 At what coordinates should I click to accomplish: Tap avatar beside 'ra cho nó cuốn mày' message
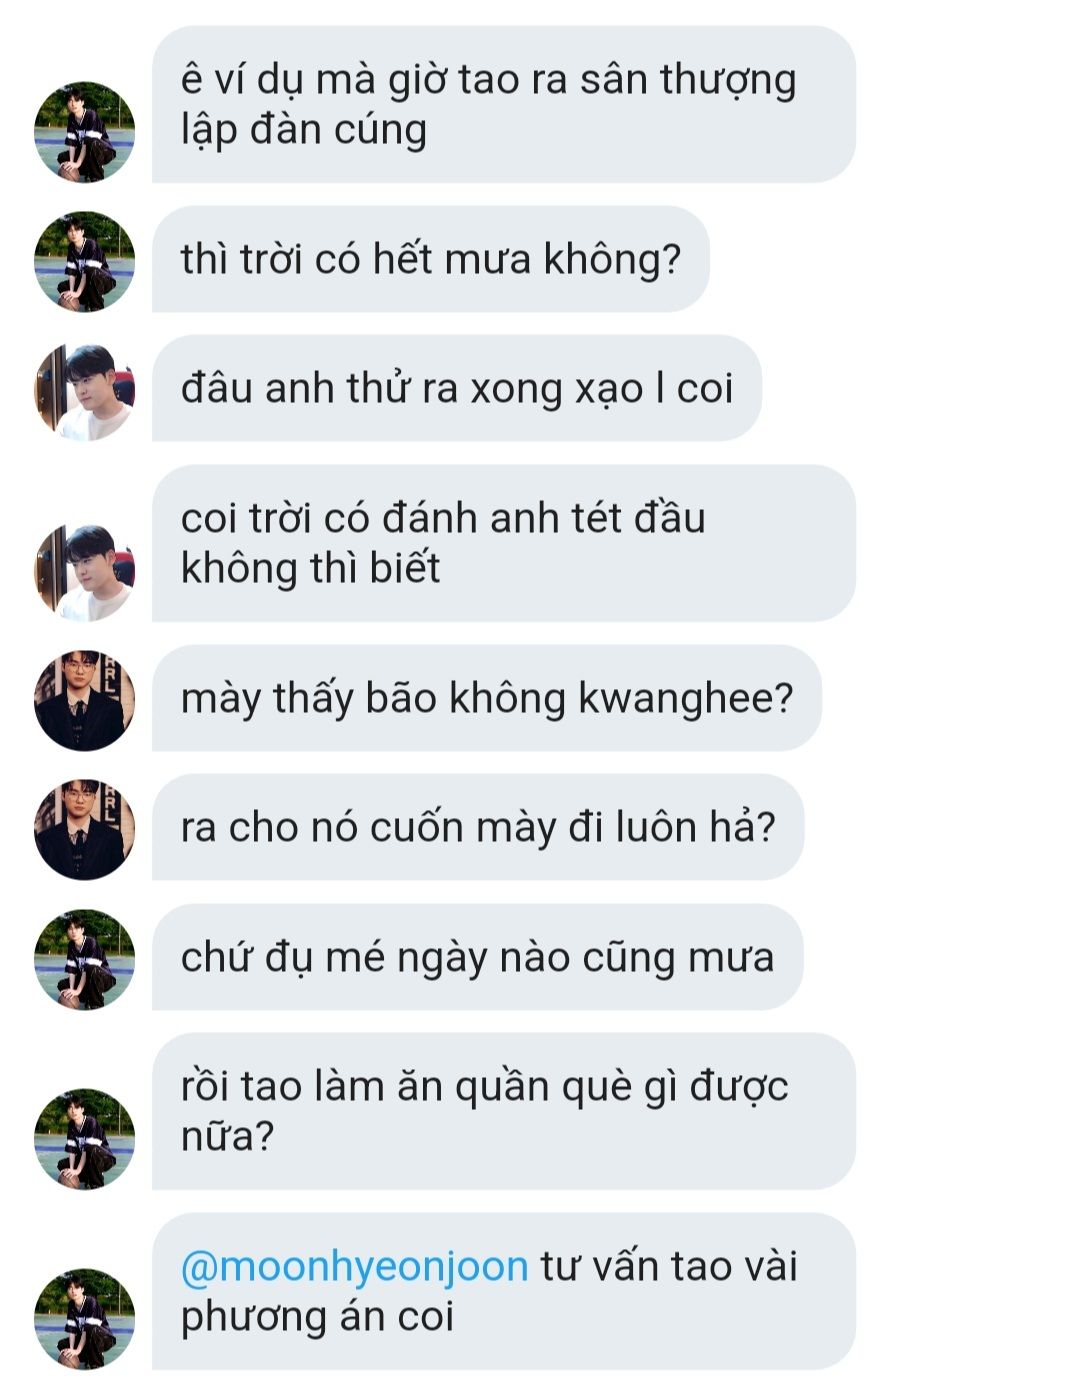(85, 829)
